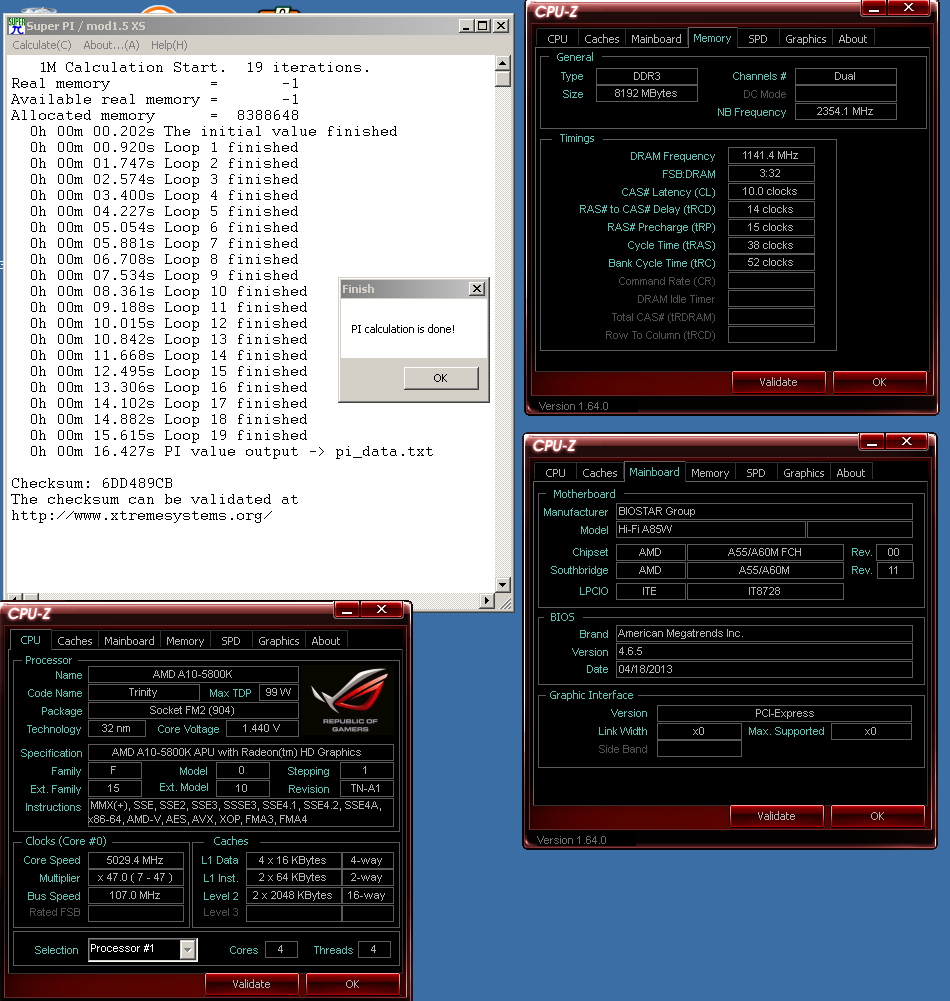Click the LPCIO chip field IT8728
Image resolution: width=950 pixels, height=1001 pixels.
click(765, 591)
